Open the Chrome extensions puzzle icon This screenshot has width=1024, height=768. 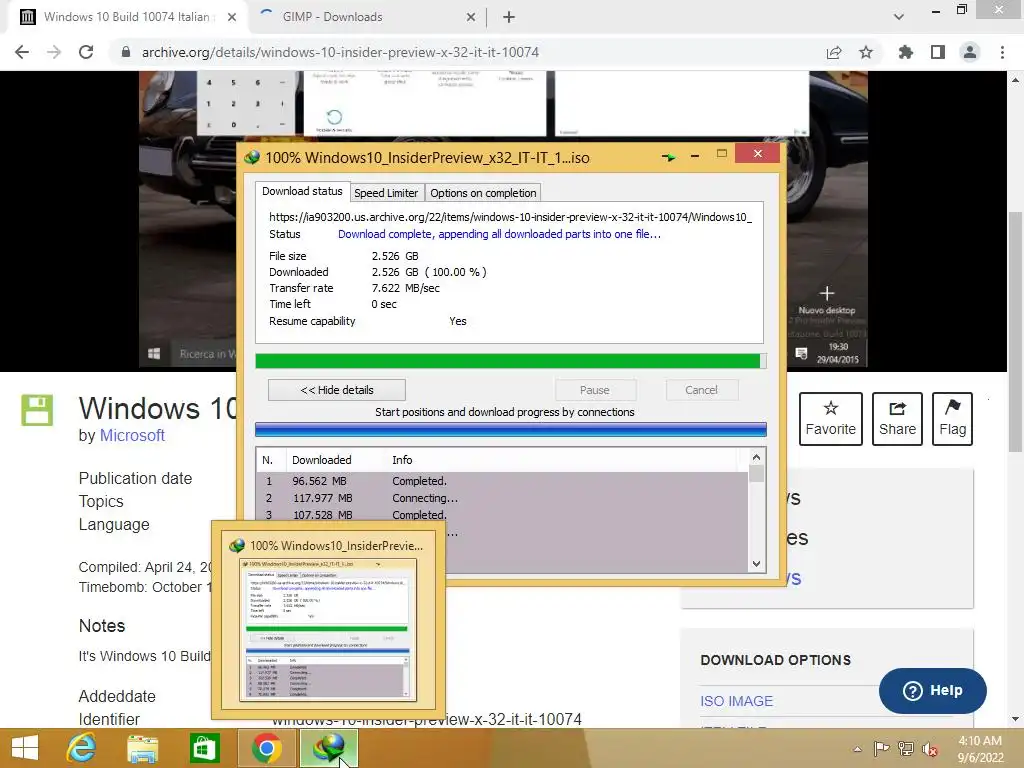pyautogui.click(x=906, y=52)
